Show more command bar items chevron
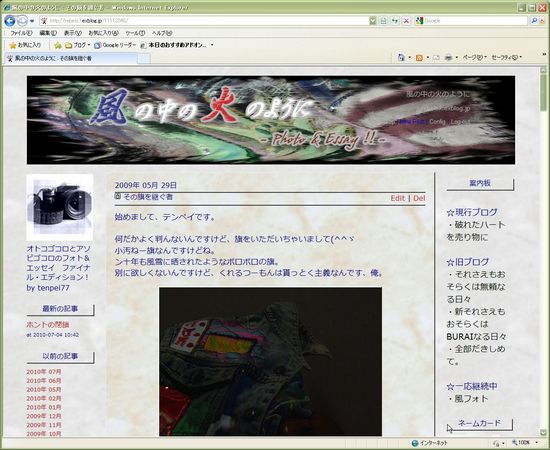 tap(544, 54)
